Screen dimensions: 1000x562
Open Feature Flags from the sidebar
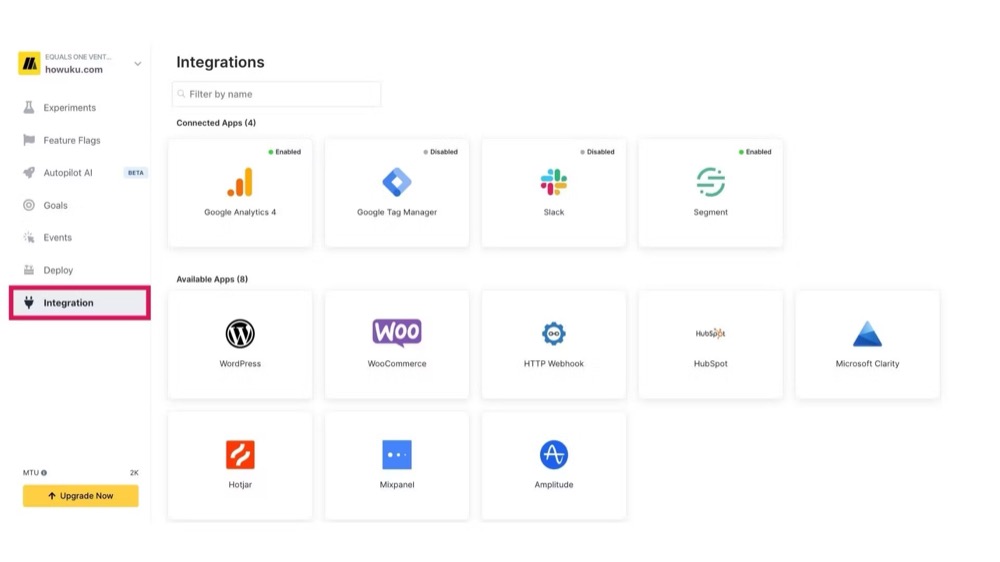coord(71,141)
